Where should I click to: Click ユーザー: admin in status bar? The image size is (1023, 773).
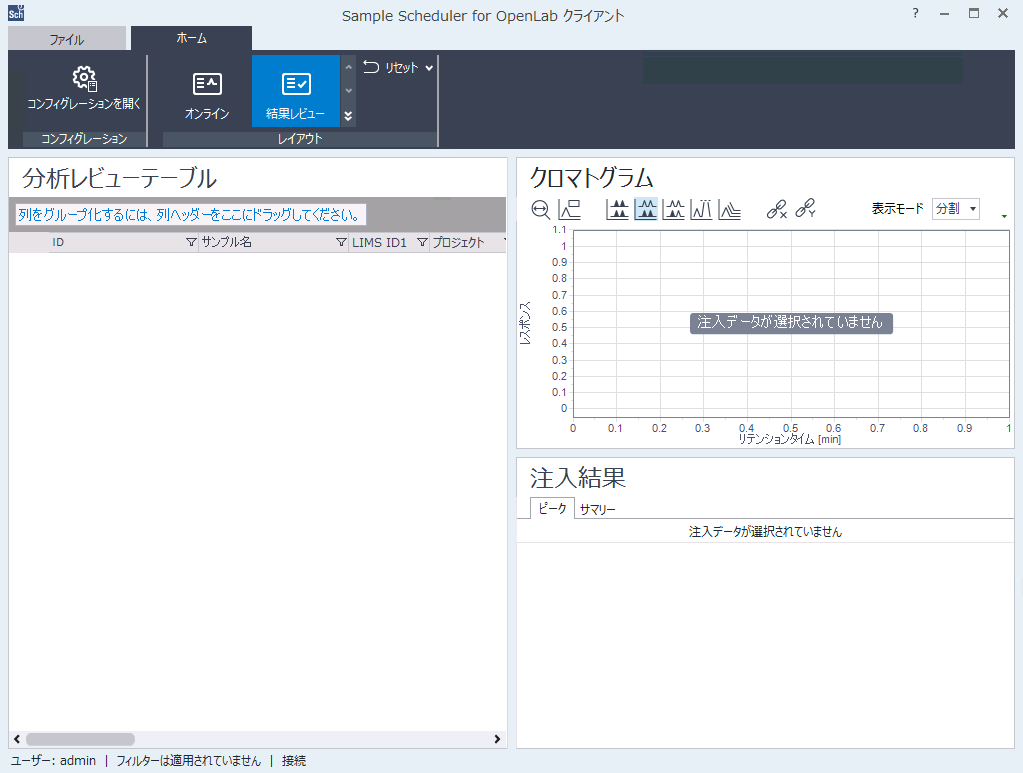pos(53,761)
